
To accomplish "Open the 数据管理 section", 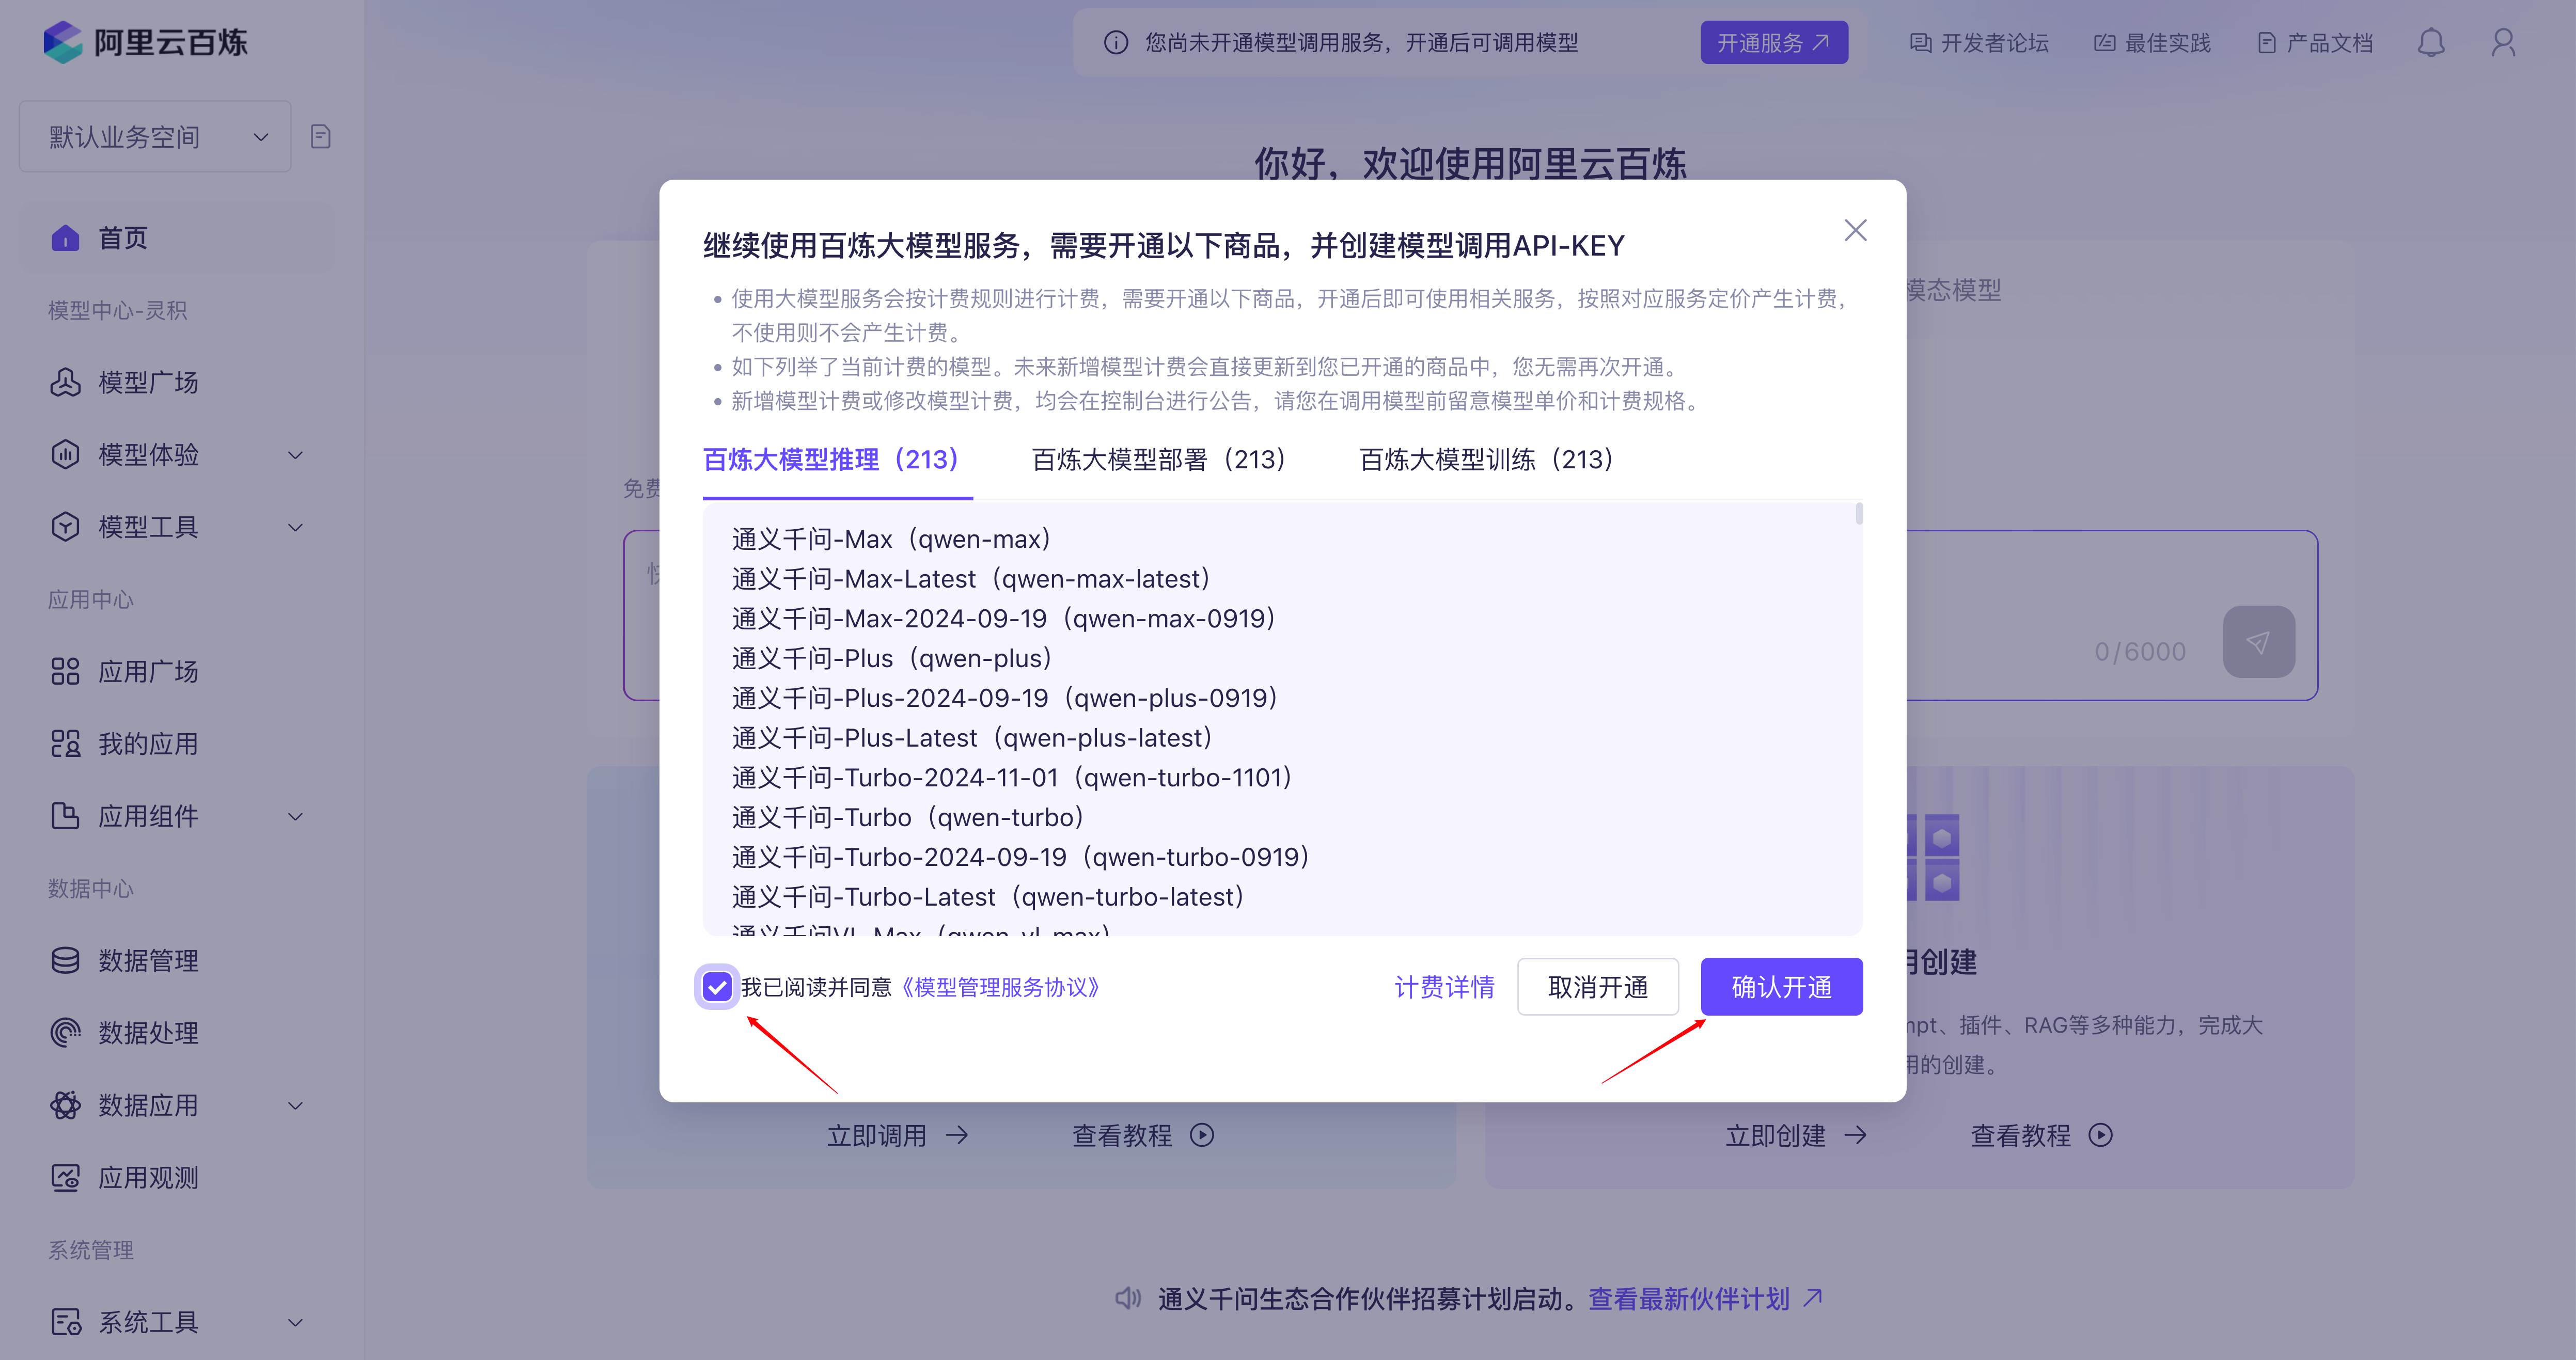I will coord(149,960).
